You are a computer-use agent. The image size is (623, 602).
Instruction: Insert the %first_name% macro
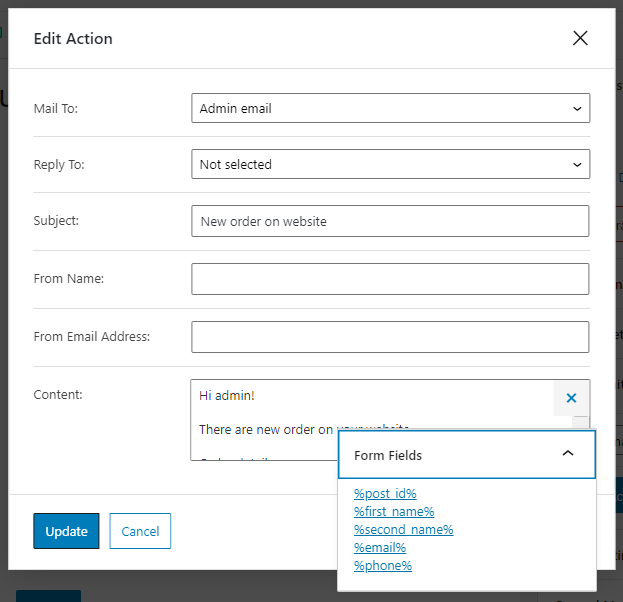tap(394, 511)
